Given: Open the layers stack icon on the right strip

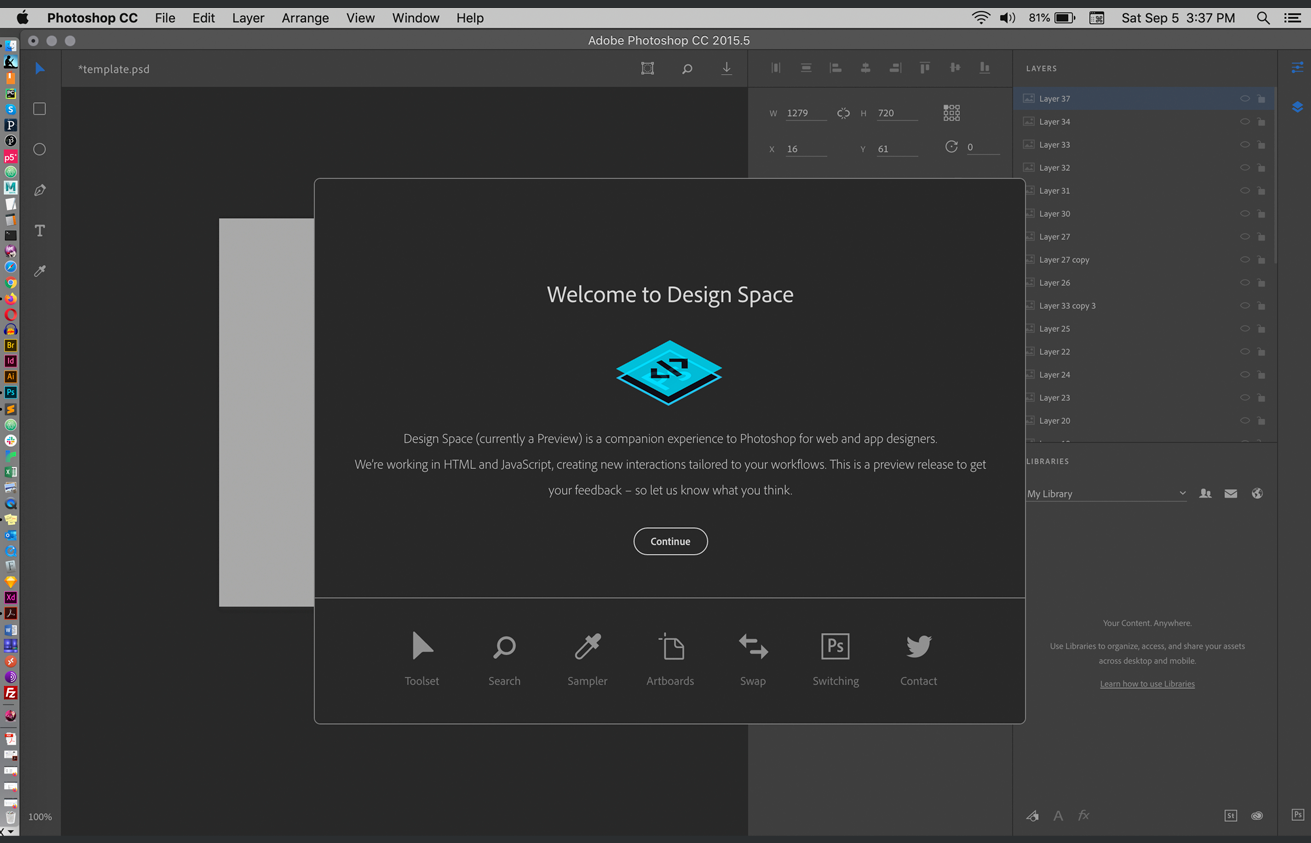Looking at the screenshot, I should (x=1297, y=107).
